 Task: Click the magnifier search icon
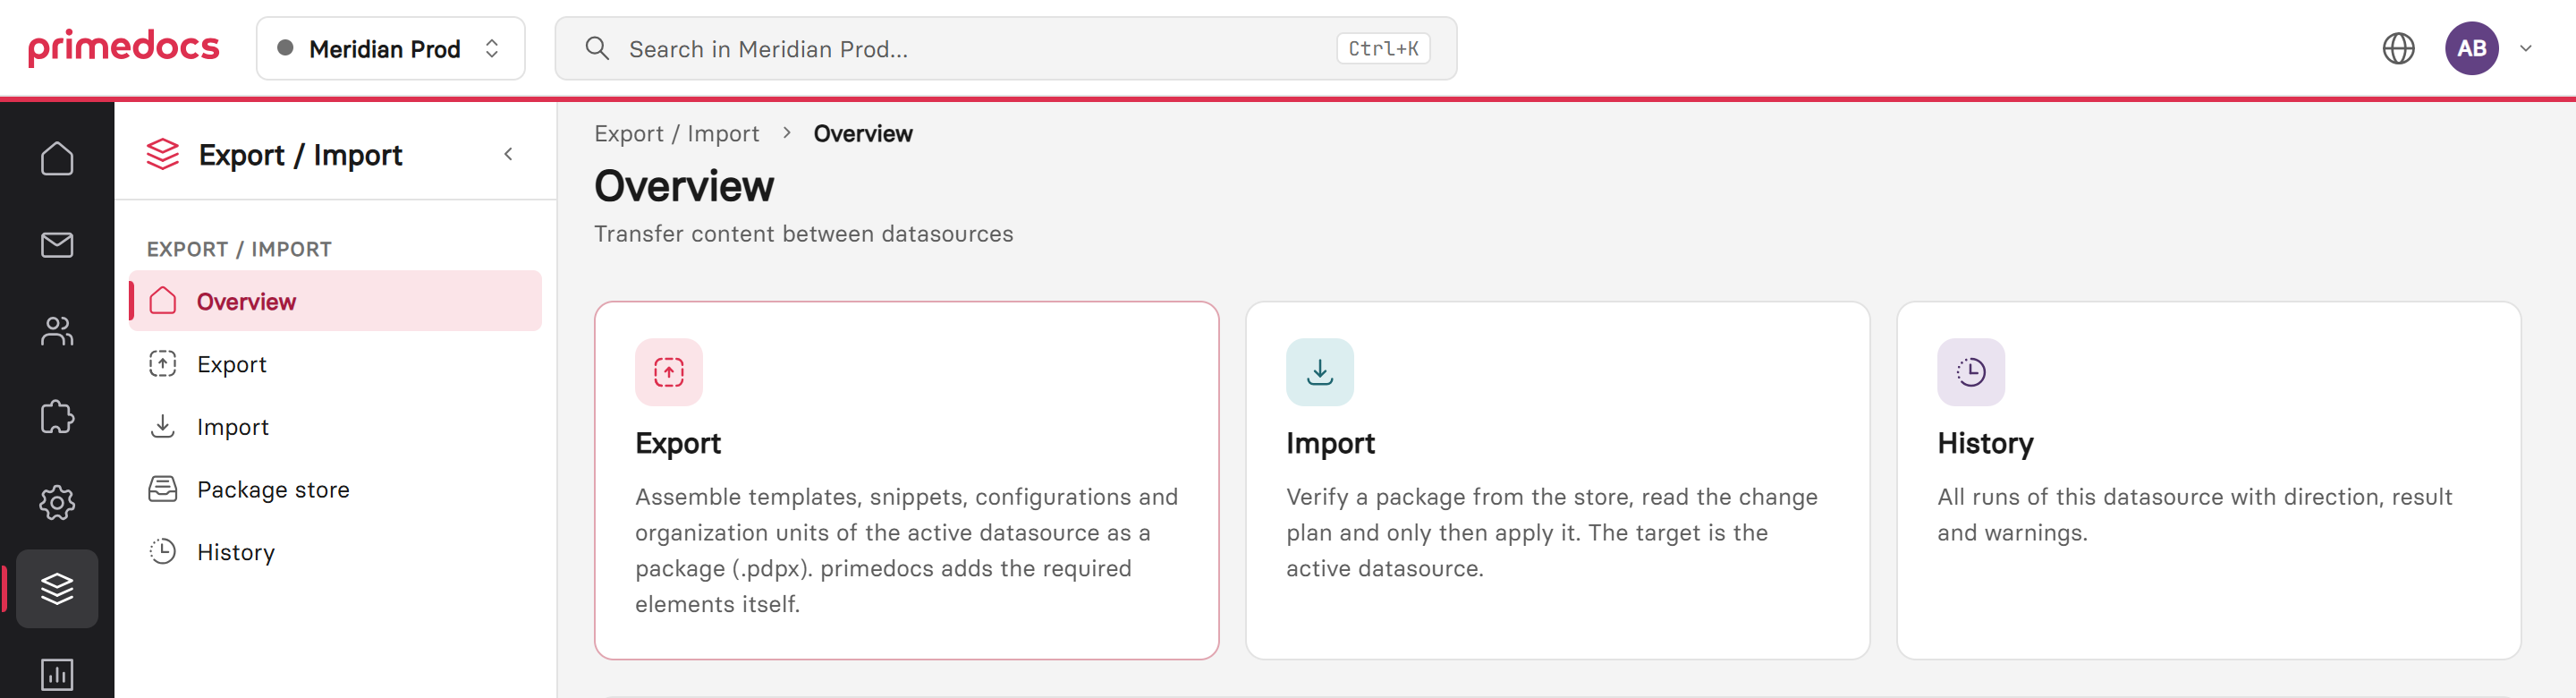click(597, 48)
